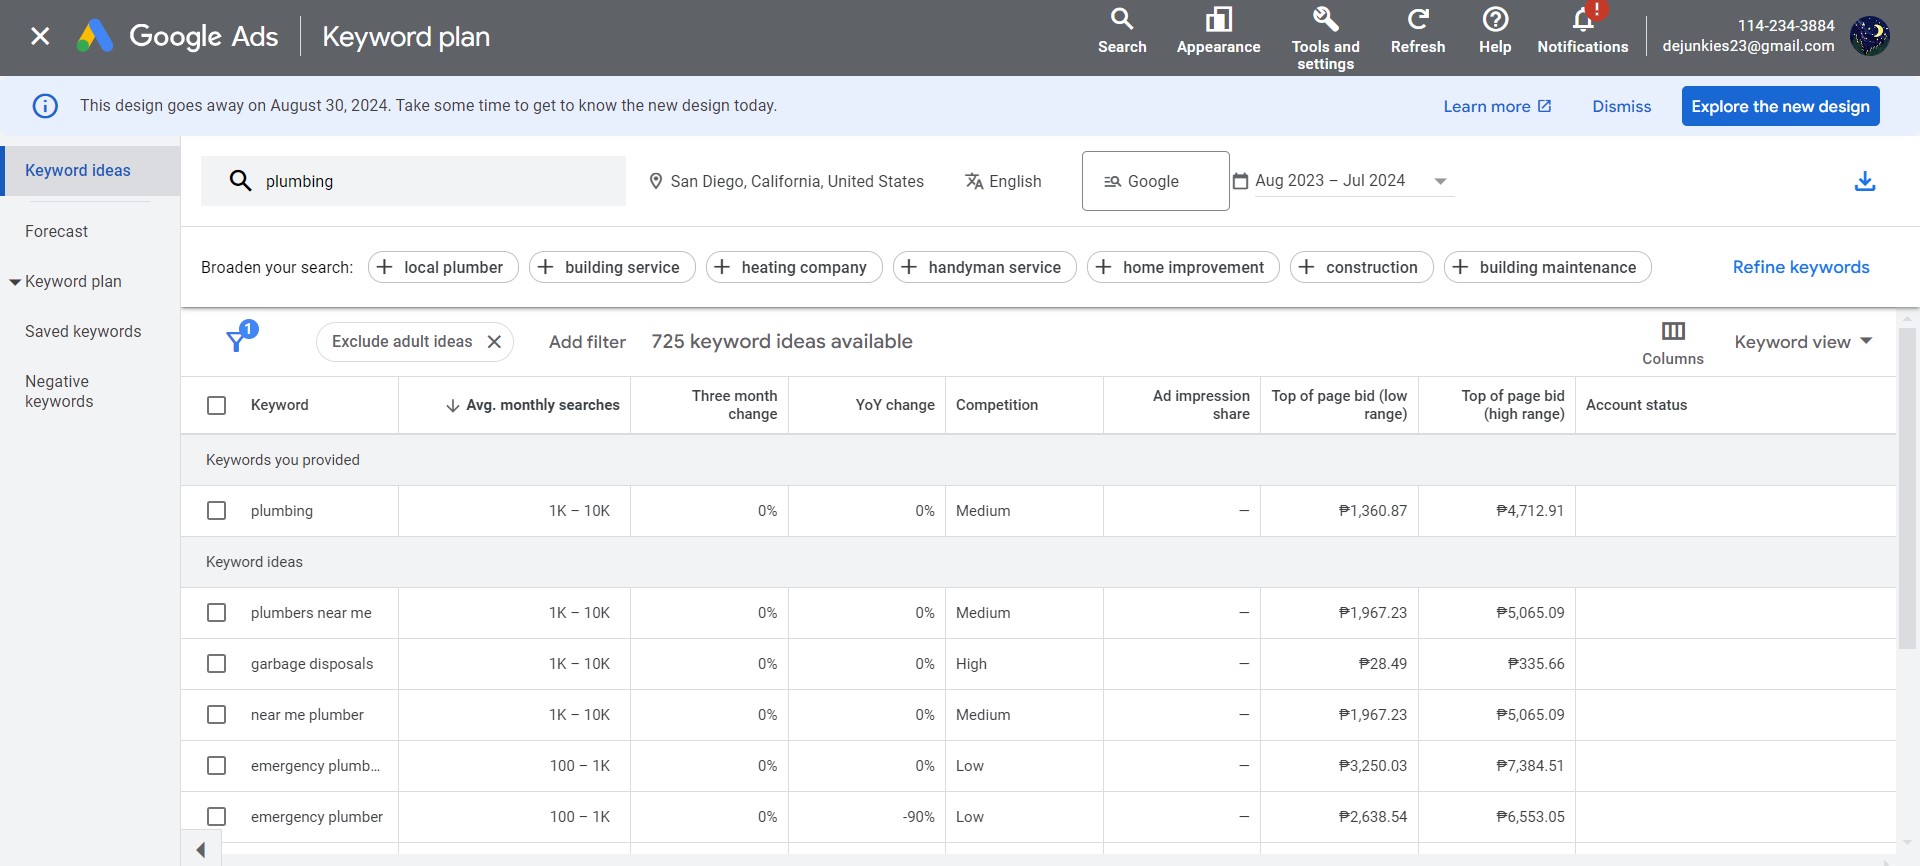The width and height of the screenshot is (1920, 866).
Task: Select the garbage disposals keyword checkbox
Action: tap(216, 664)
